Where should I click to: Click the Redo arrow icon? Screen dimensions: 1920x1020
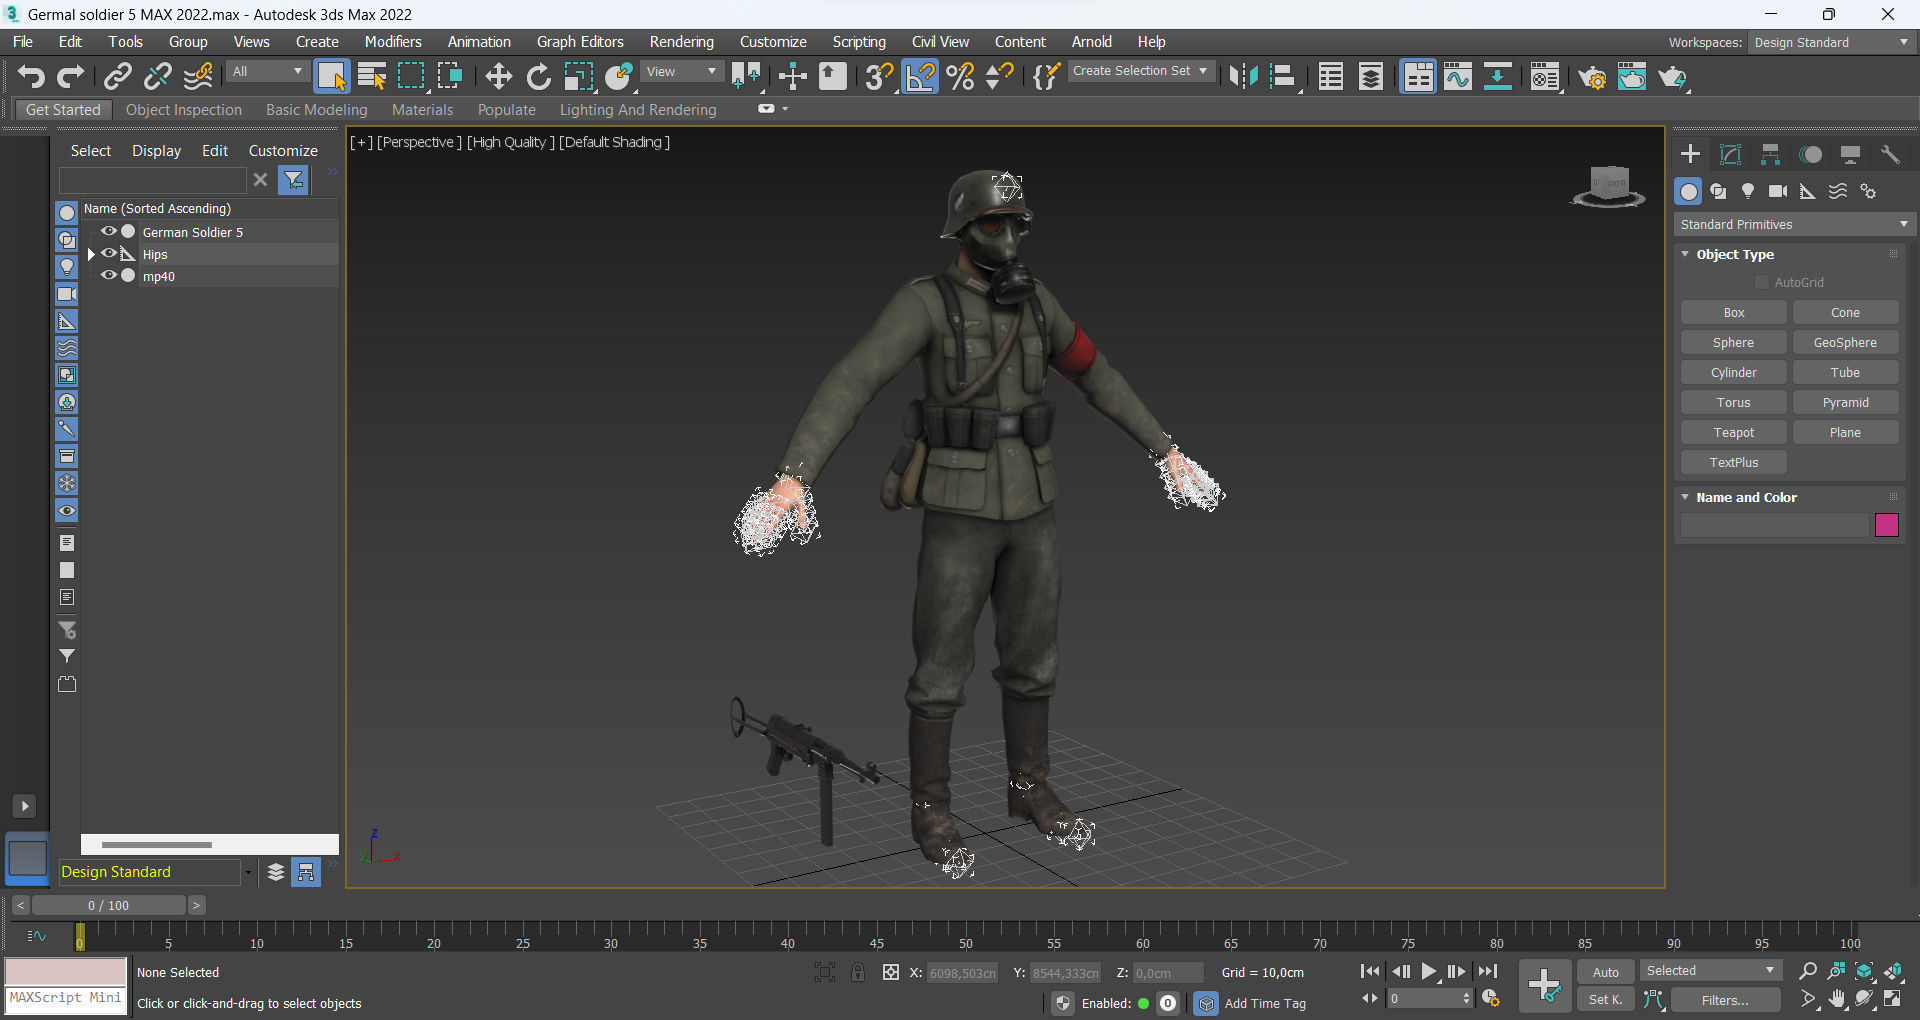[x=70, y=76]
